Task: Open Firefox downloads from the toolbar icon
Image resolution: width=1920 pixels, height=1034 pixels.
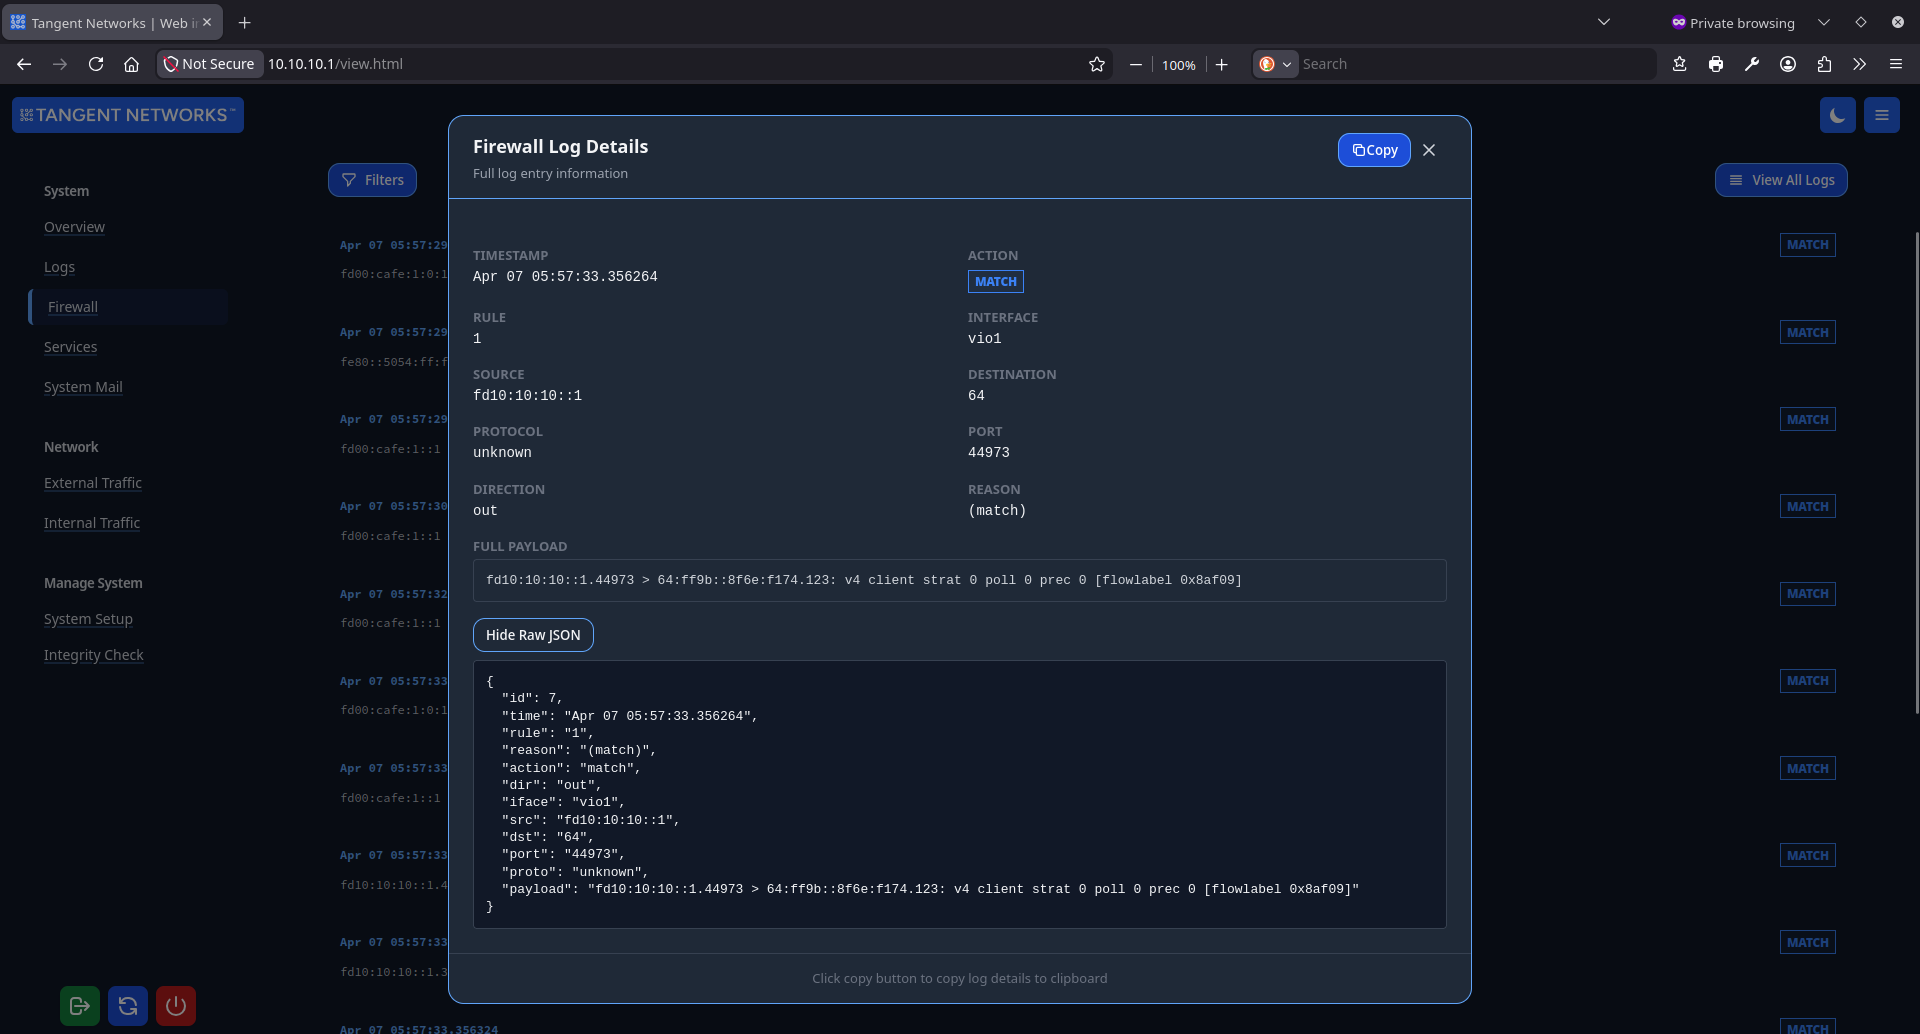Action: (1679, 63)
